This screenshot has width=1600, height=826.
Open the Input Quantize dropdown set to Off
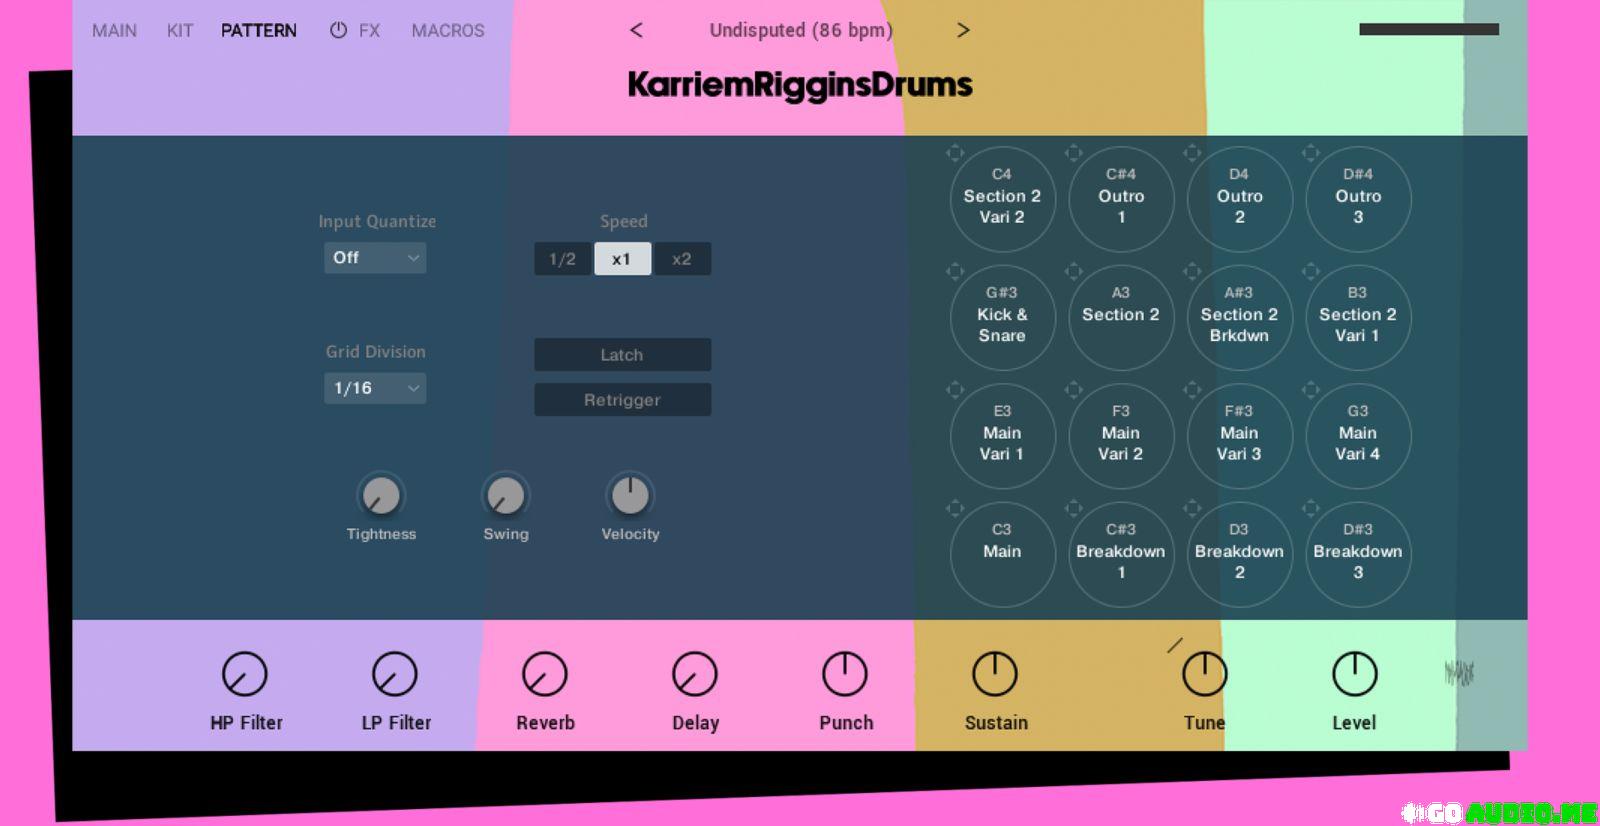click(x=375, y=258)
